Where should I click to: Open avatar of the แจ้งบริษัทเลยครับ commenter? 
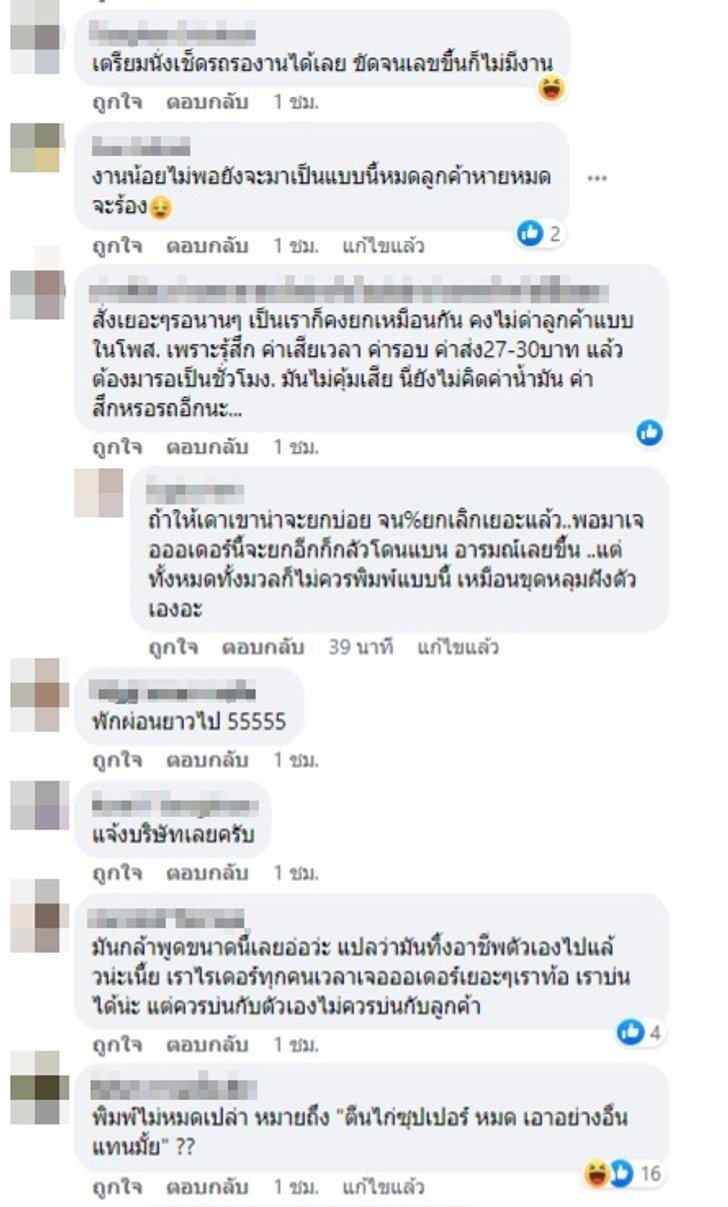[x=38, y=805]
